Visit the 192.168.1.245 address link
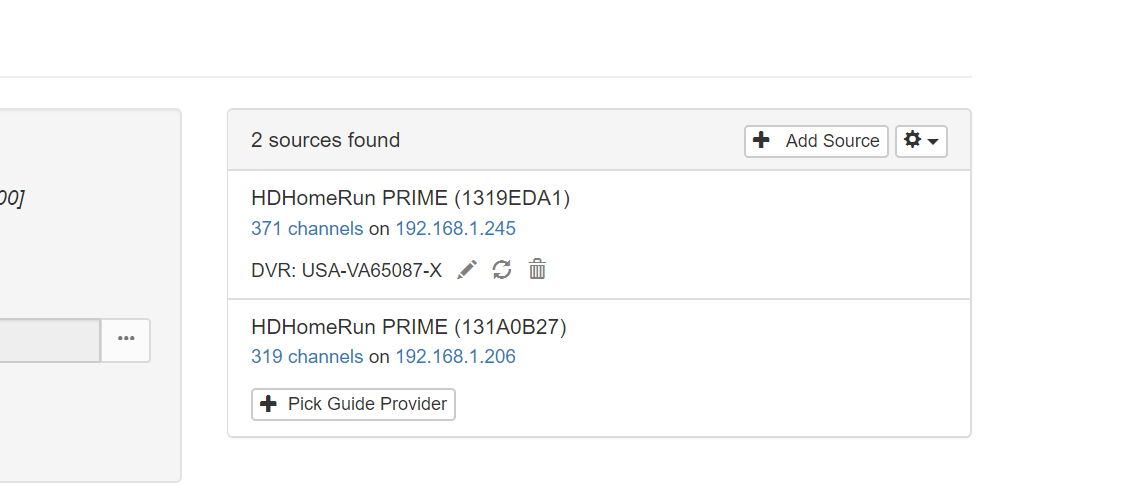The height and width of the screenshot is (486, 1126). tap(455, 229)
